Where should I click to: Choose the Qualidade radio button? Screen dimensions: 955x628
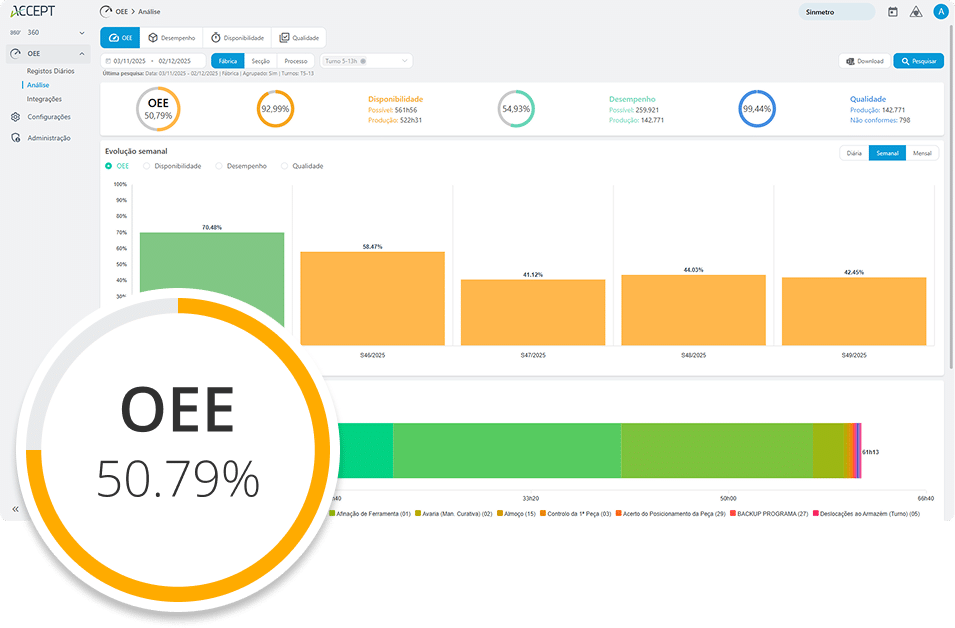point(284,166)
